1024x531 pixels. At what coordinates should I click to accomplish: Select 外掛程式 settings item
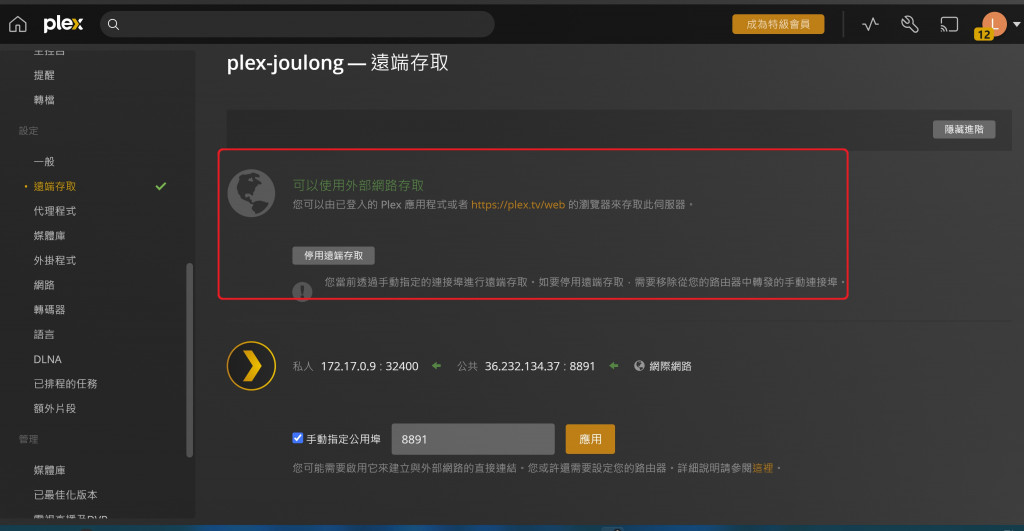click(55, 260)
